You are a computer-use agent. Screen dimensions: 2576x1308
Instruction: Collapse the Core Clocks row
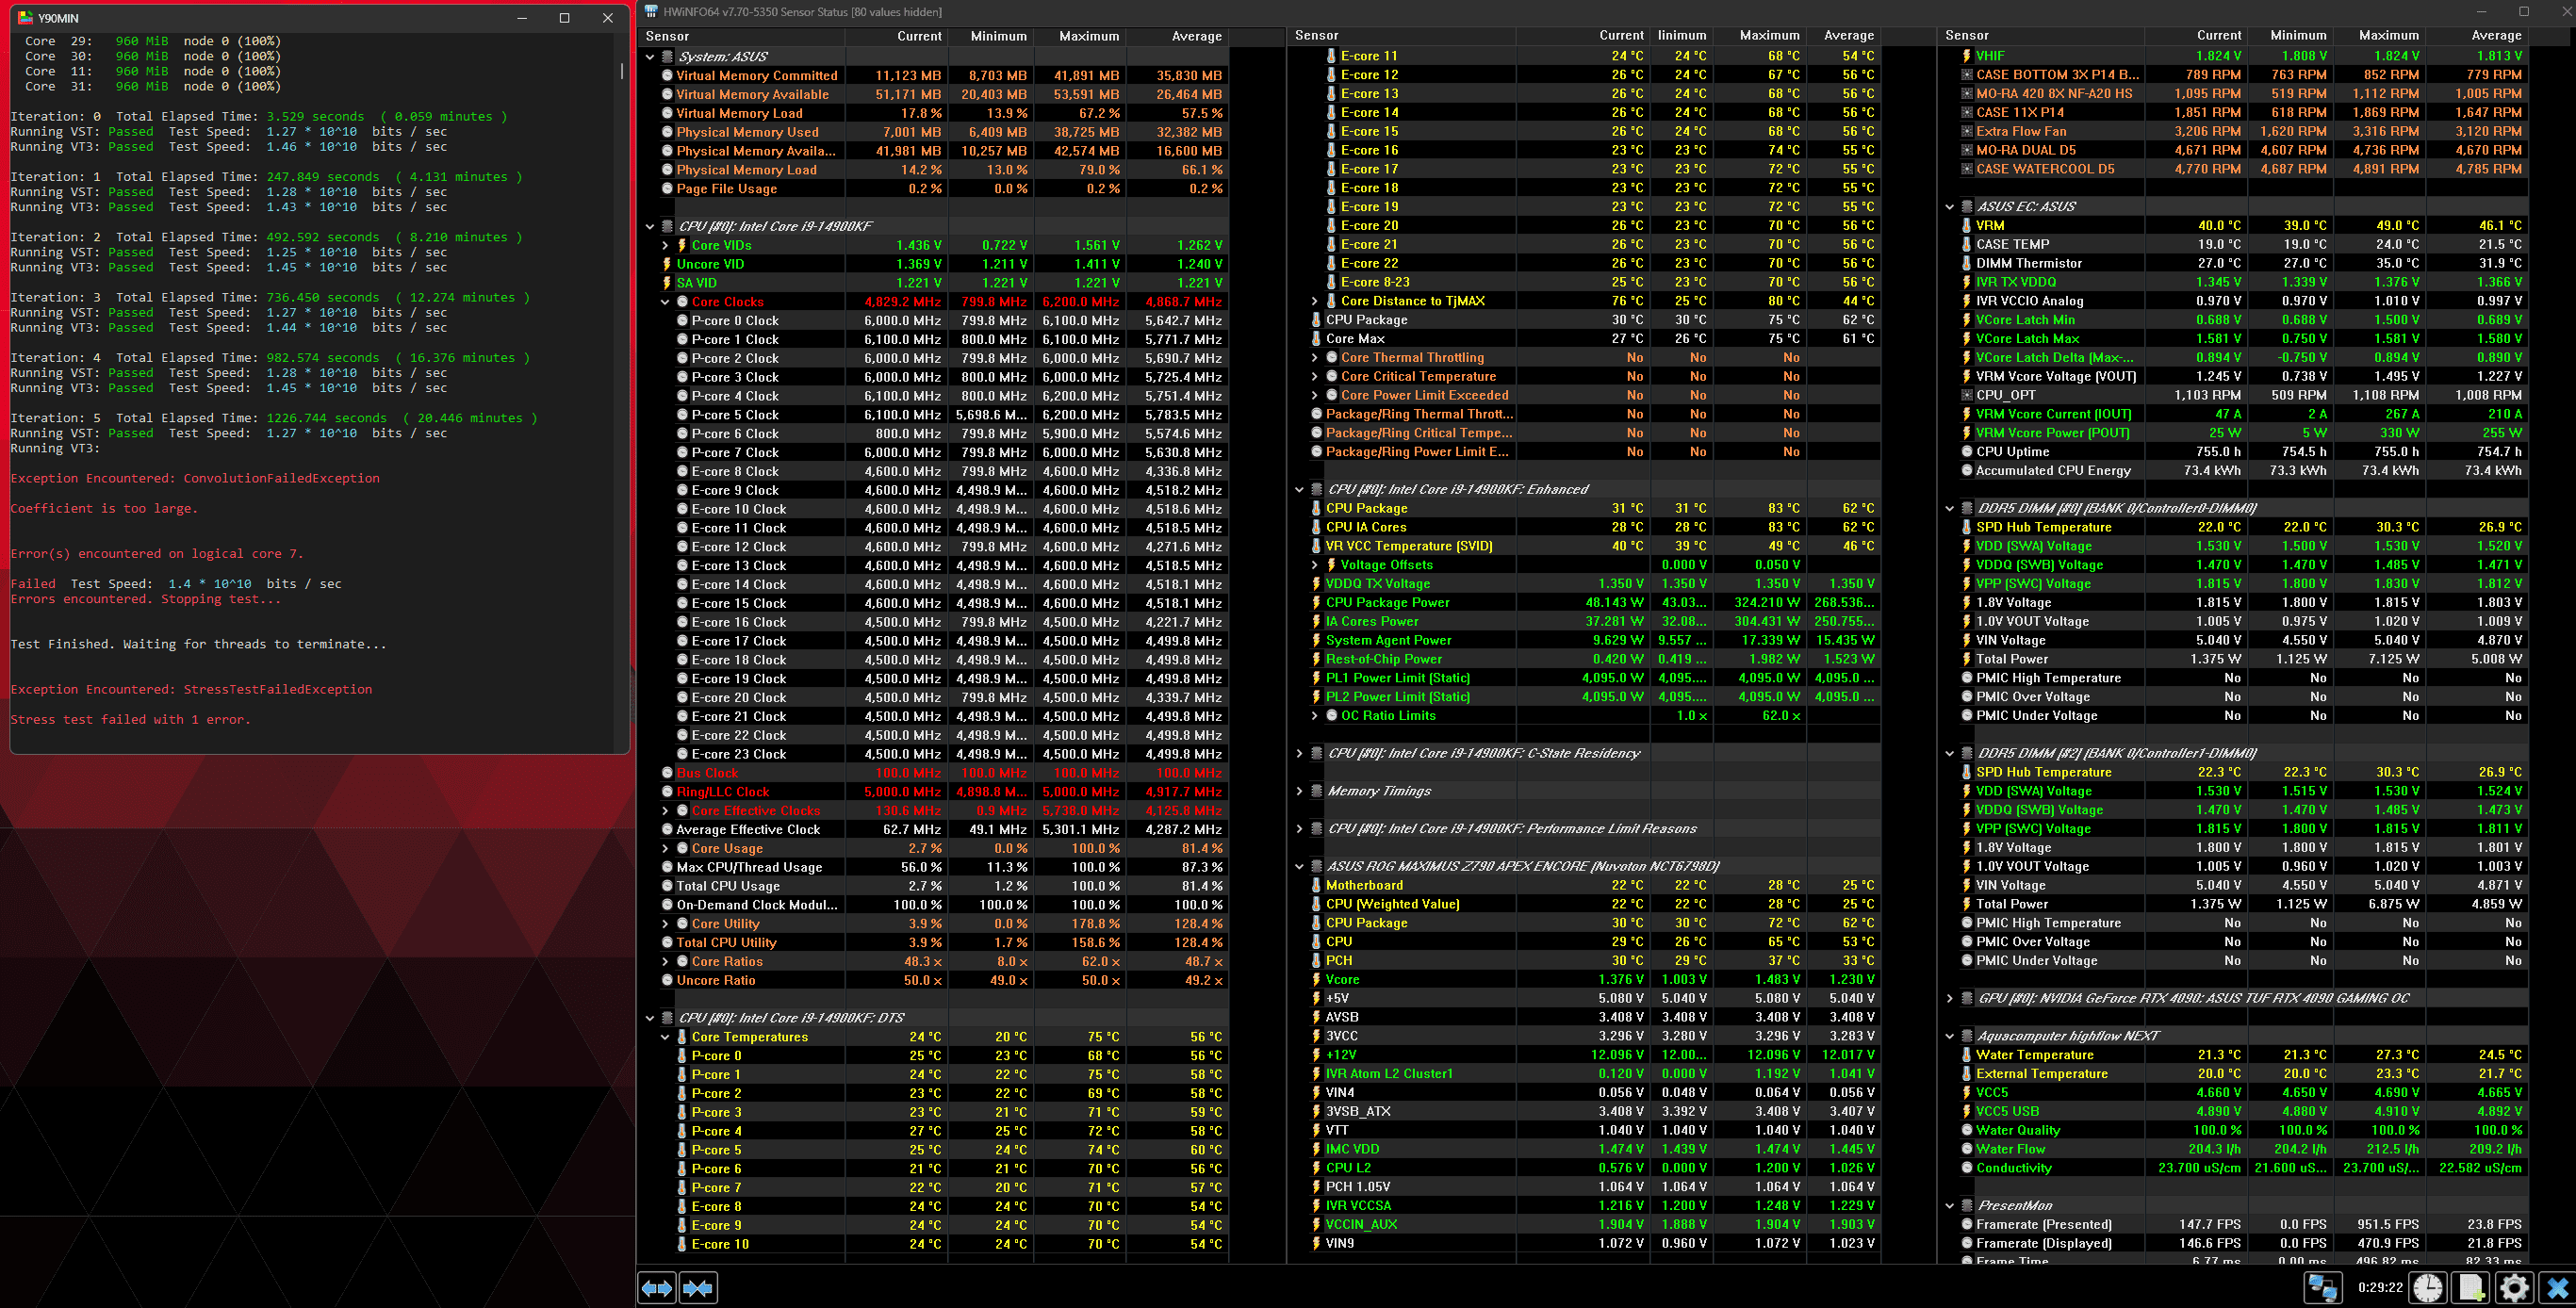[665, 302]
